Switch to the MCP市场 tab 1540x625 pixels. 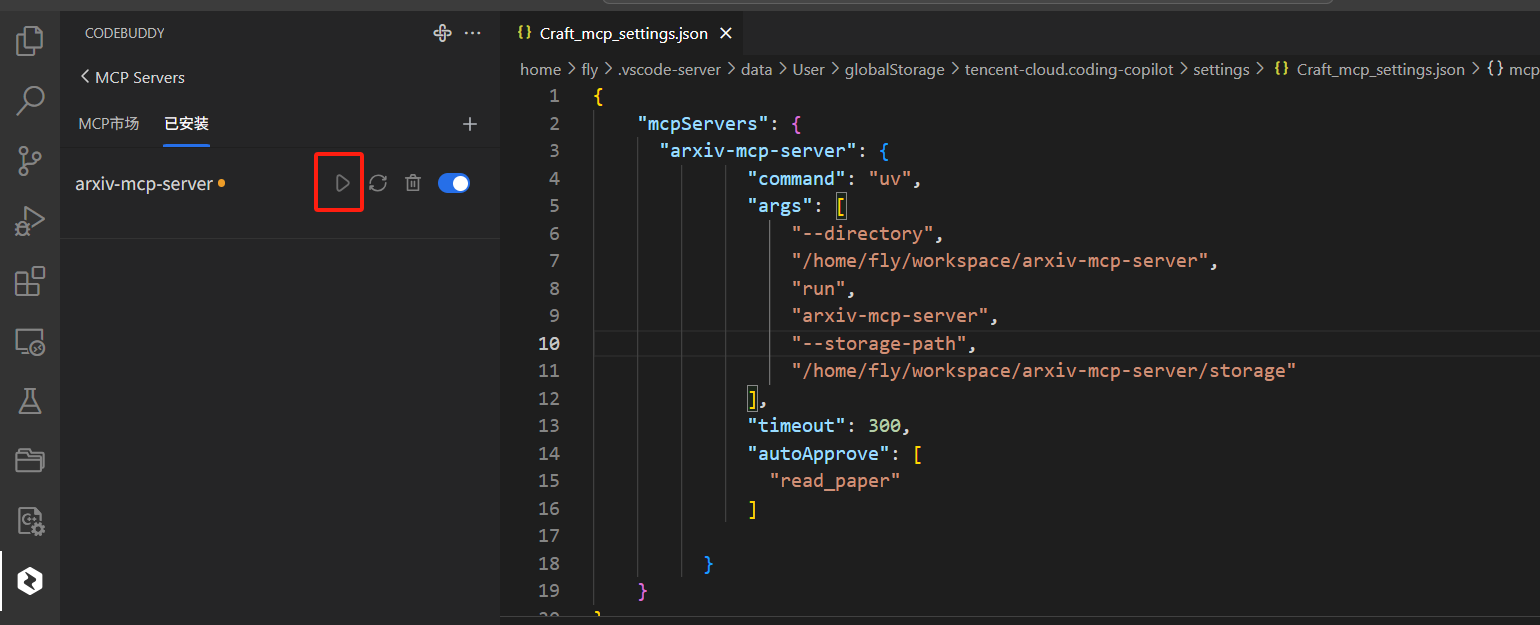(x=109, y=124)
